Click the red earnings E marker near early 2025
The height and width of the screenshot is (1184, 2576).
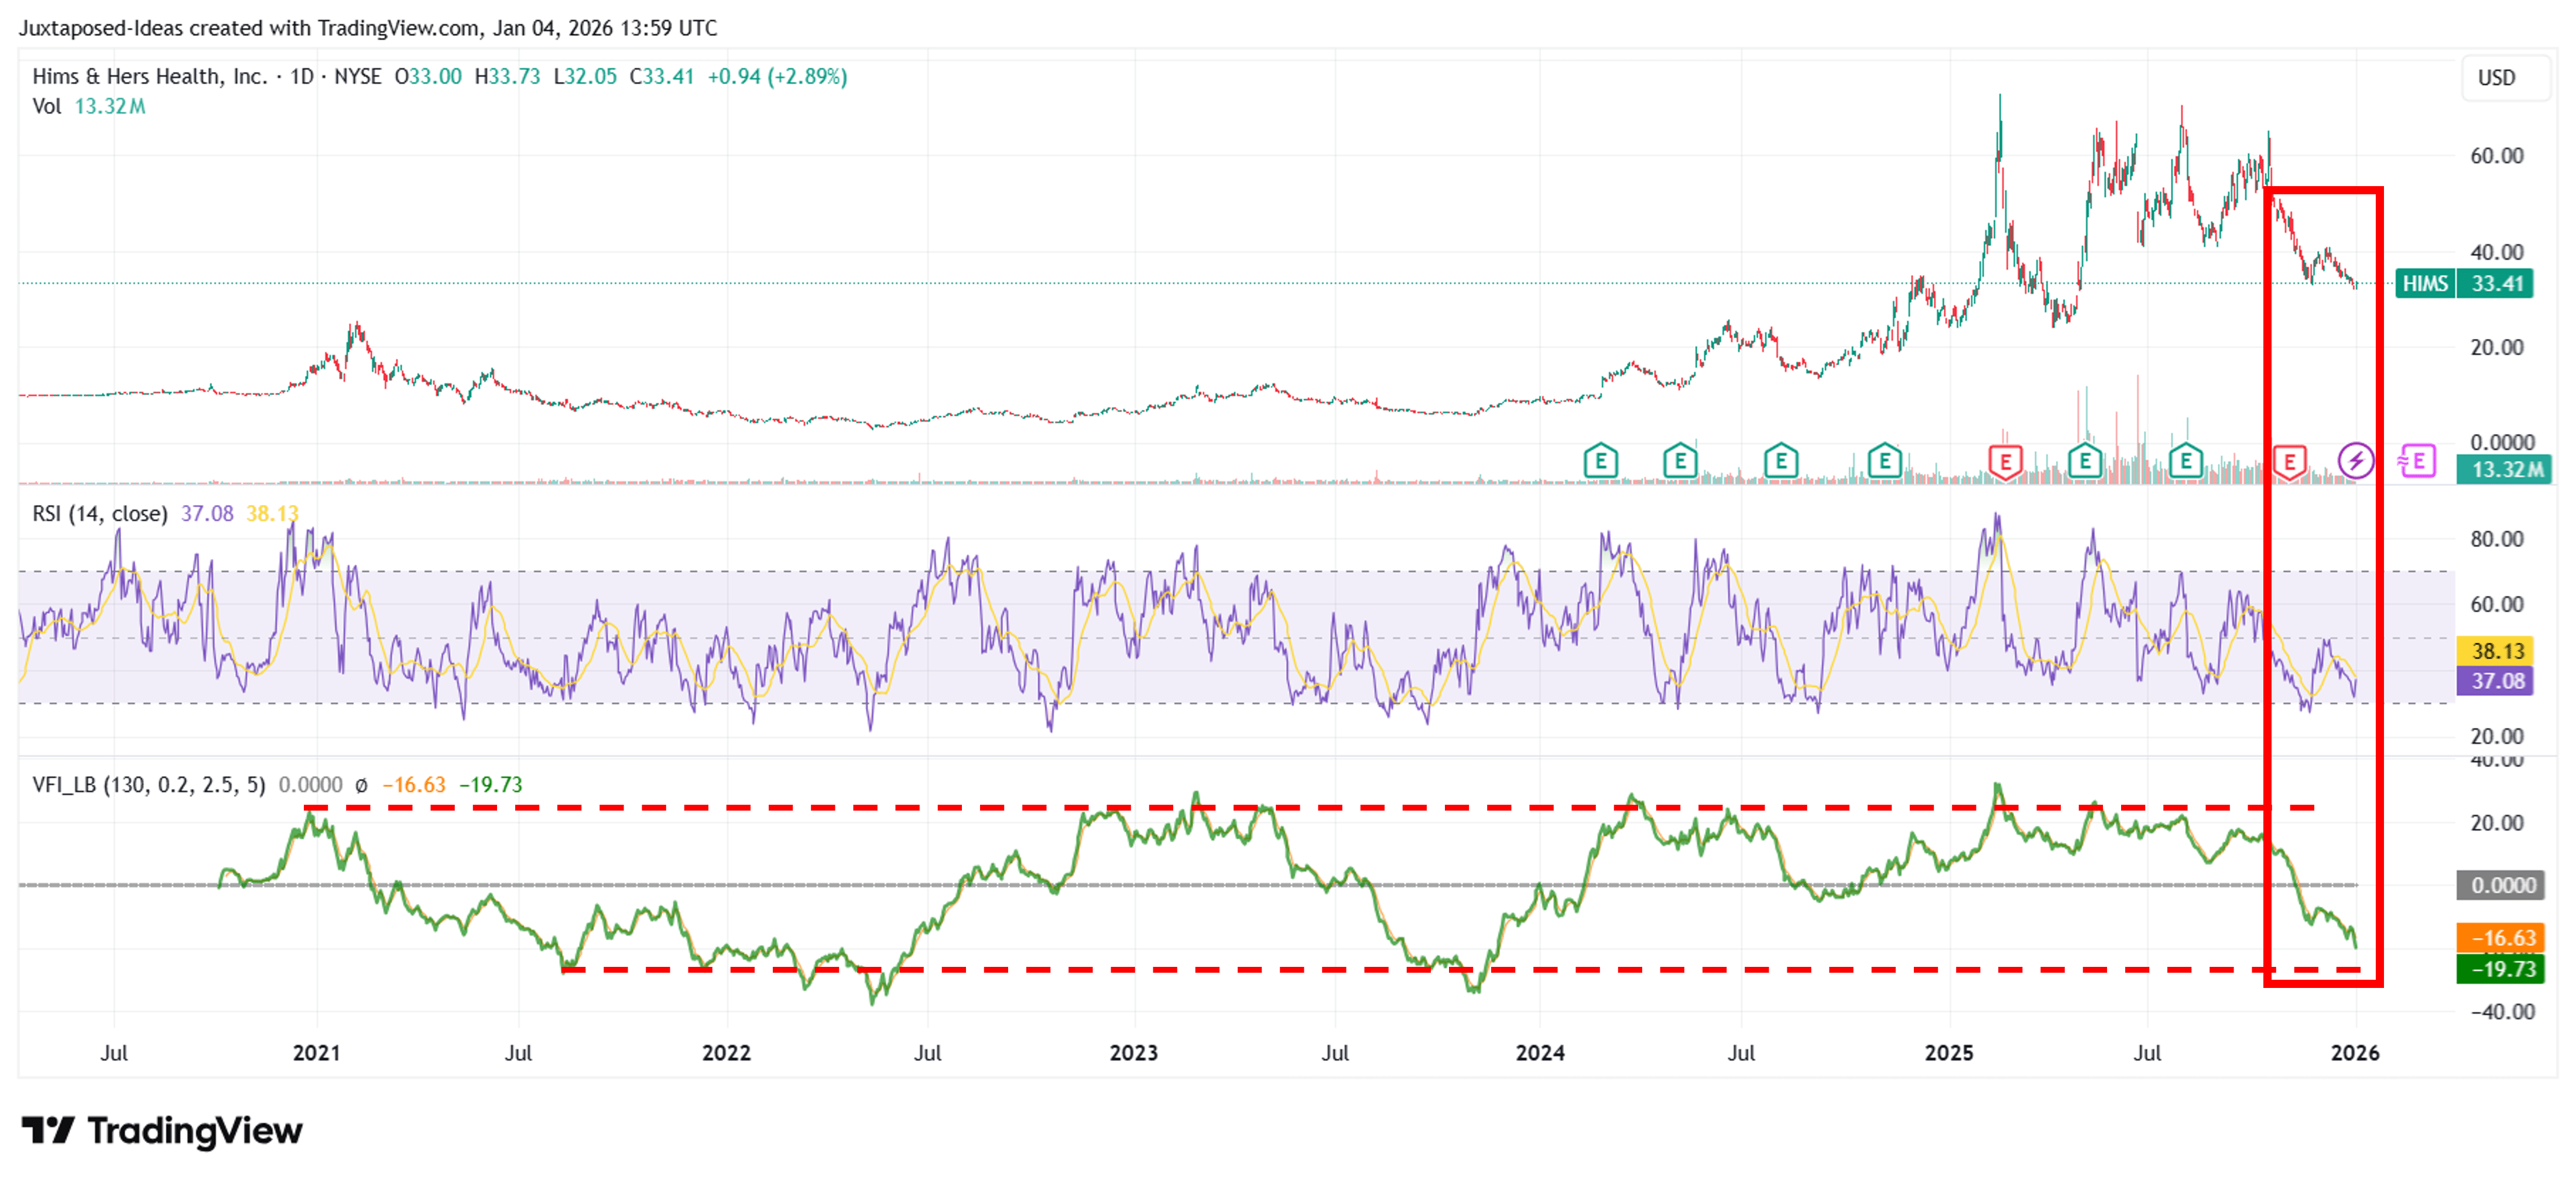click(2005, 462)
